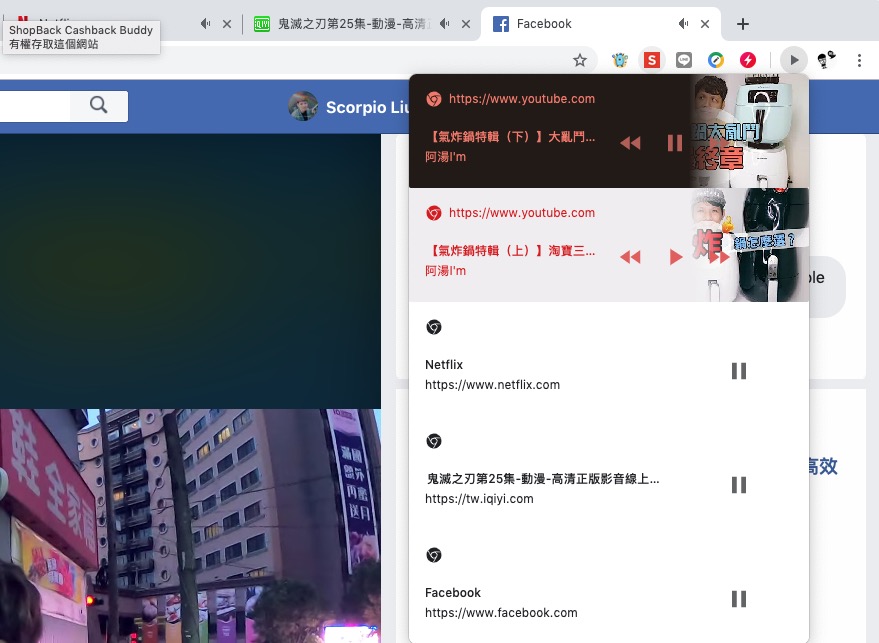Pause the Facebook media session
This screenshot has height=643, width=879.
[739, 599]
